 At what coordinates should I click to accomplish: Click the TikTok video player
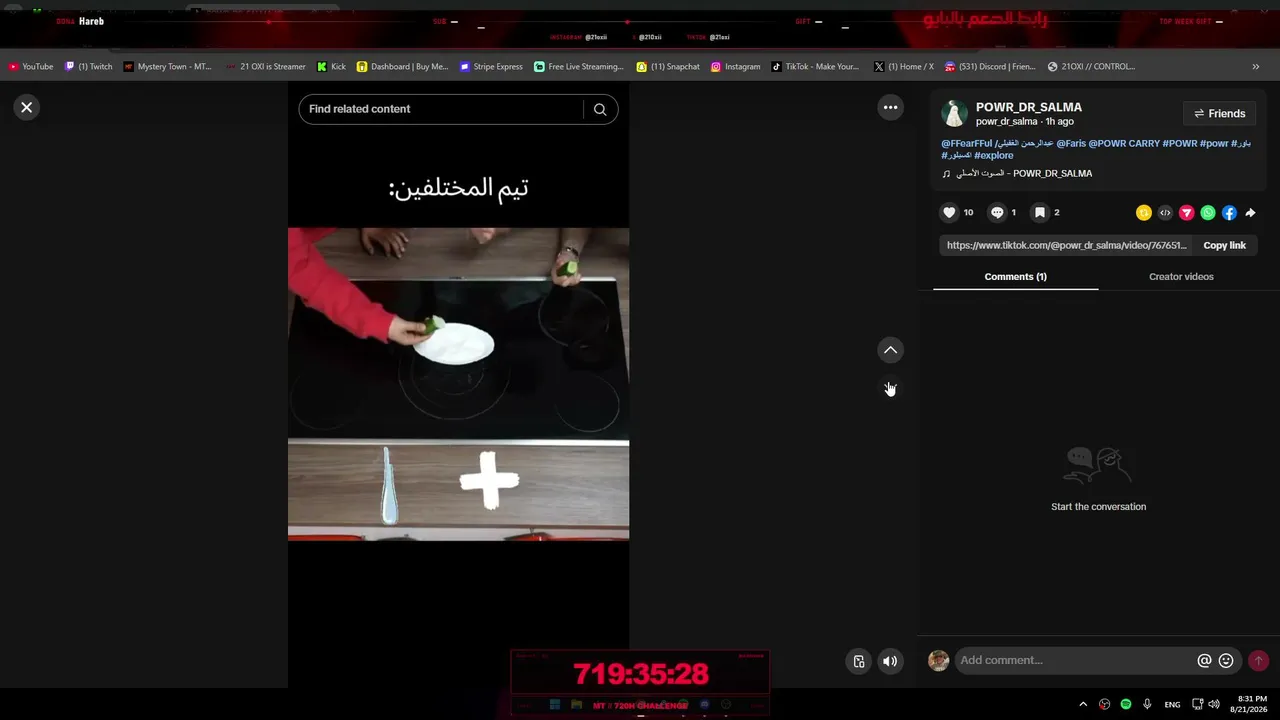(458, 384)
